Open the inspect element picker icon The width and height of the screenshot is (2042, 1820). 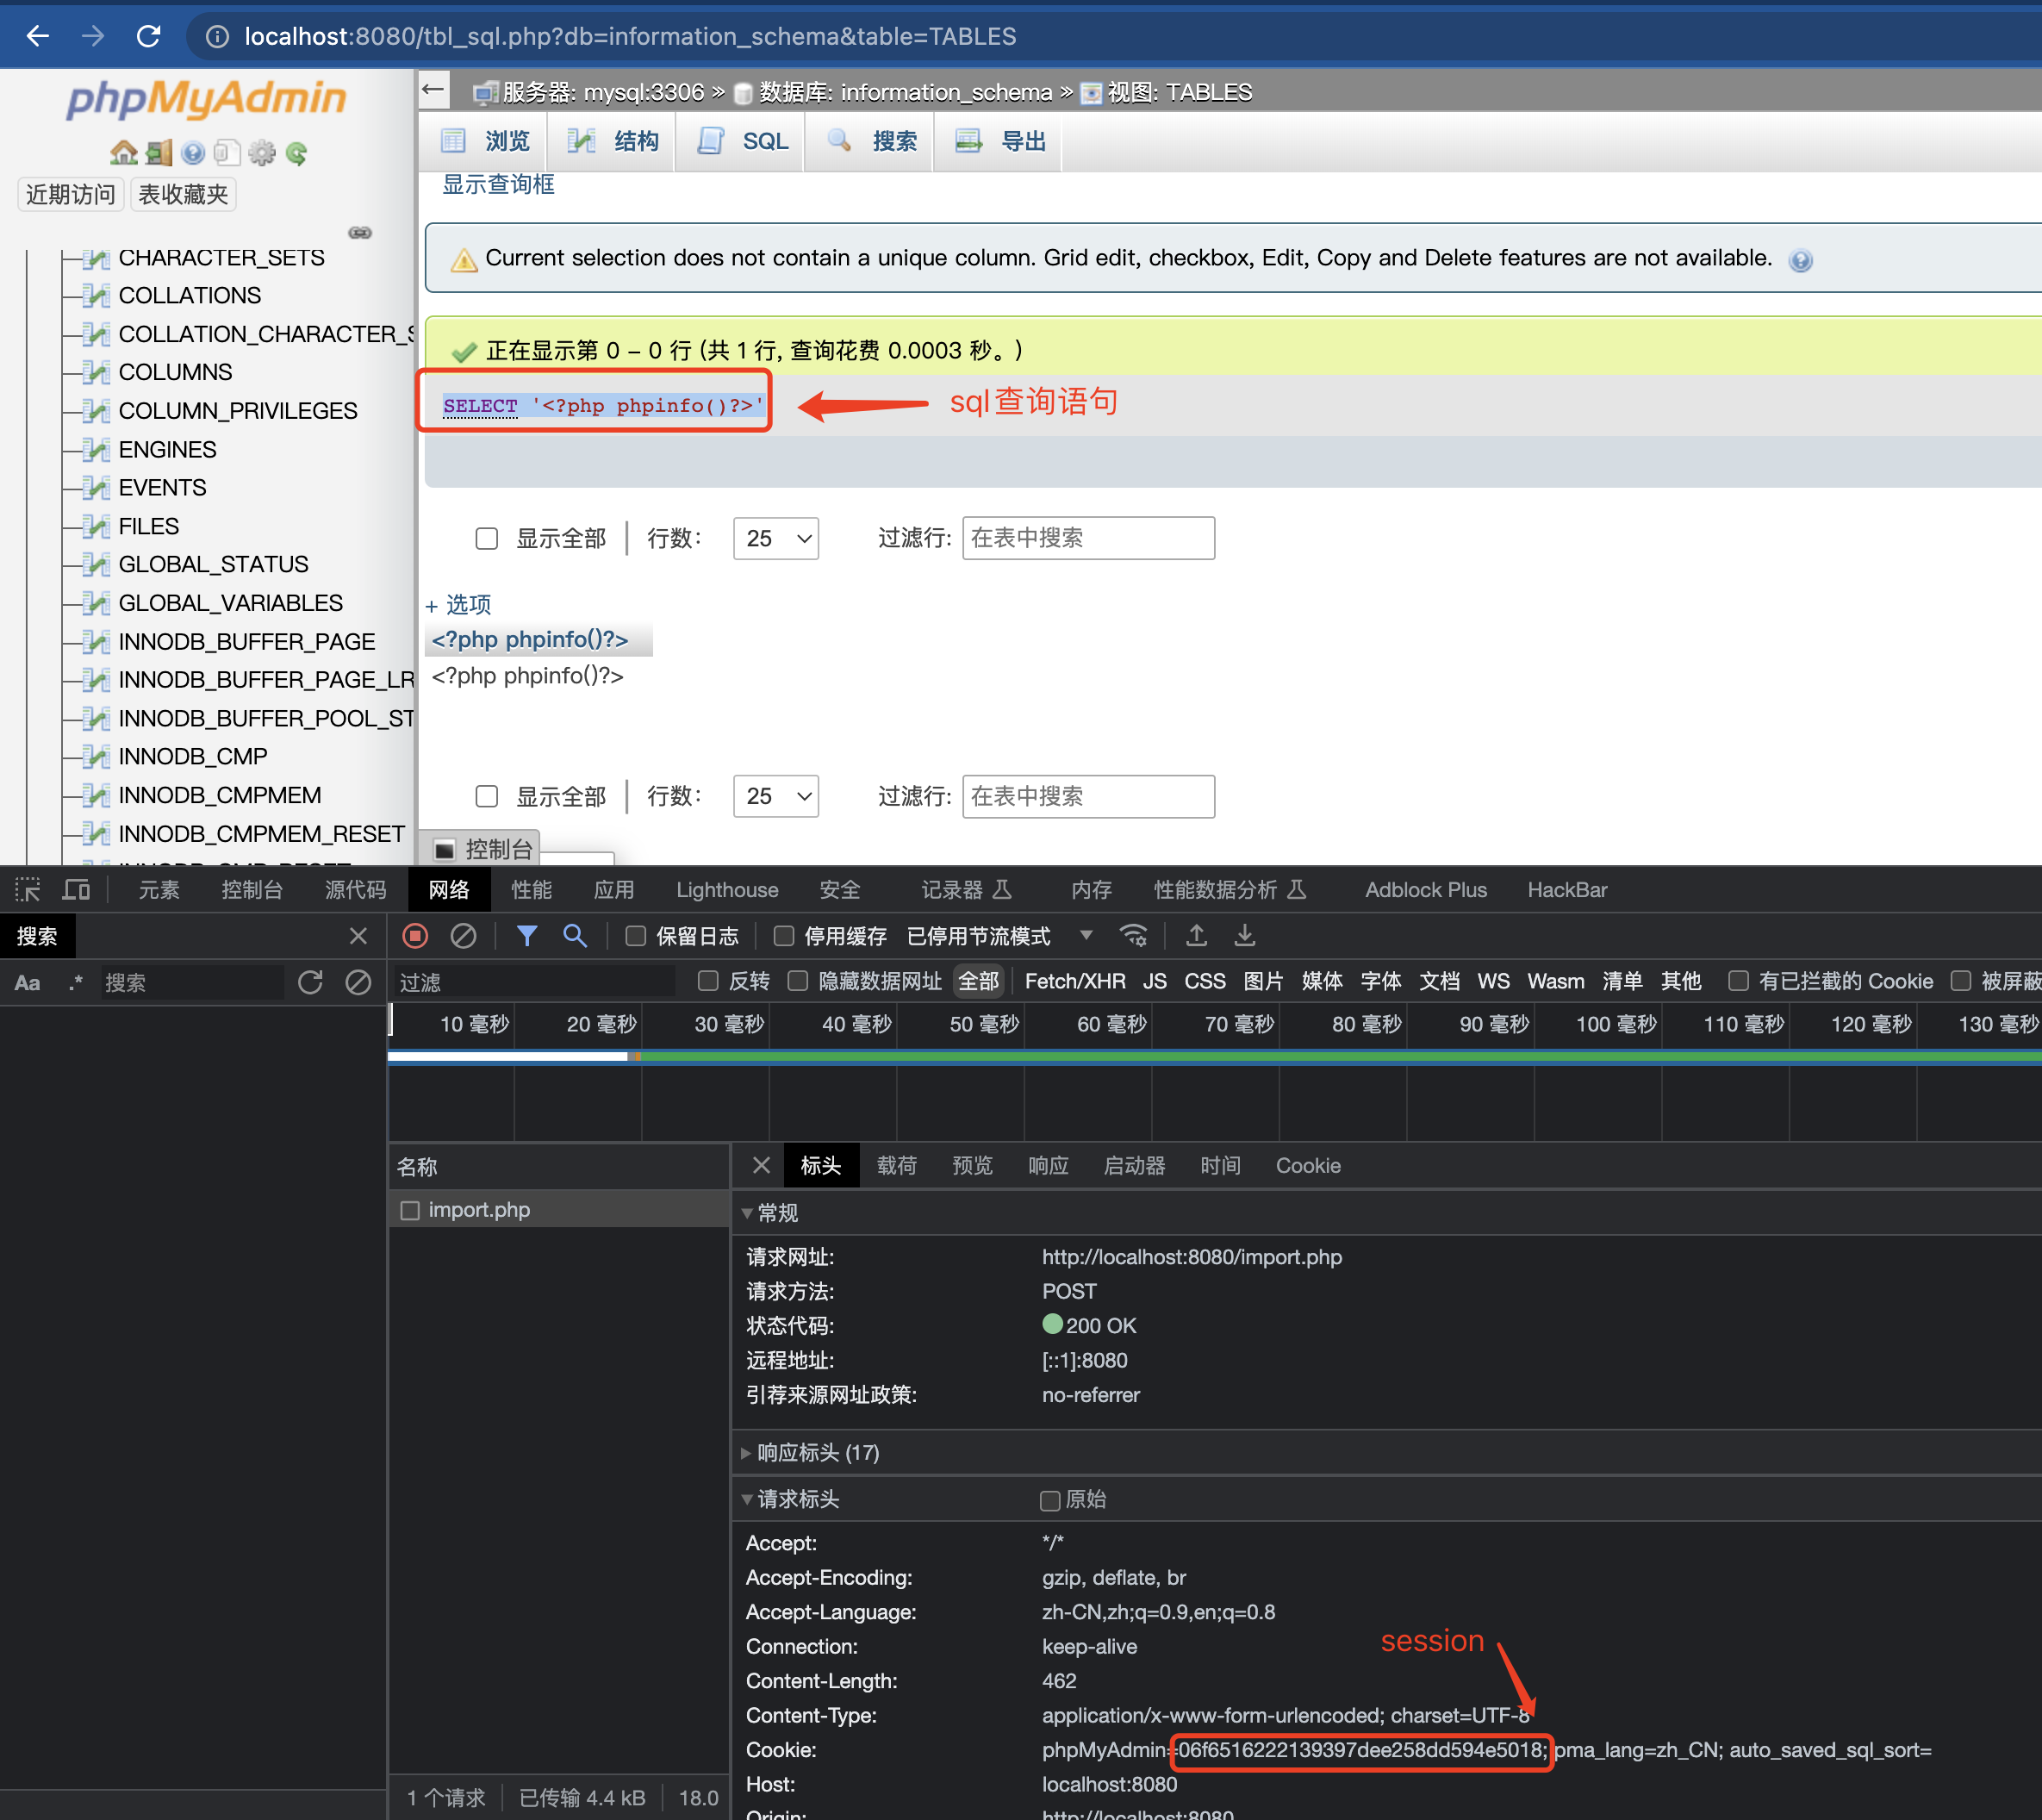tap(28, 890)
